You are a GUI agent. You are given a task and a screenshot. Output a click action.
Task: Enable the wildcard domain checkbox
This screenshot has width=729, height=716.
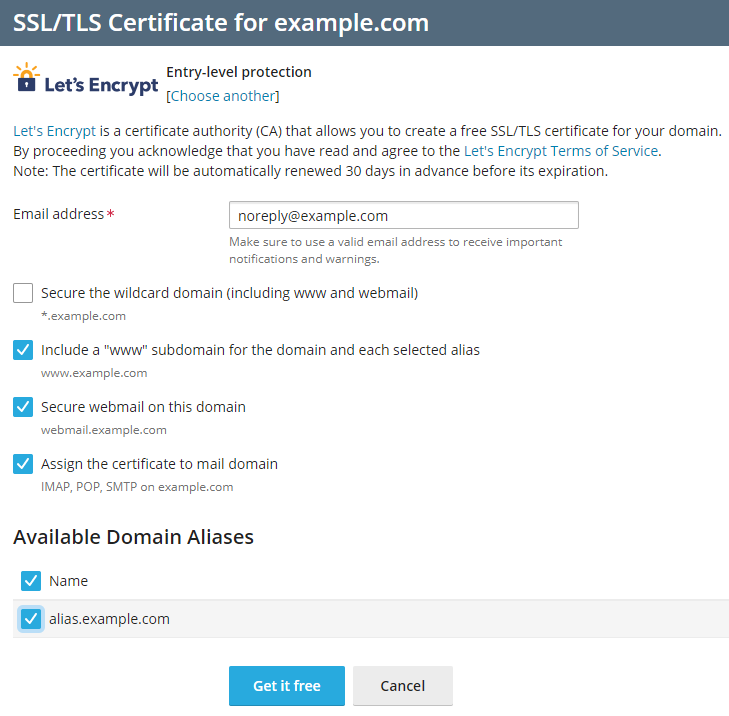click(x=23, y=293)
